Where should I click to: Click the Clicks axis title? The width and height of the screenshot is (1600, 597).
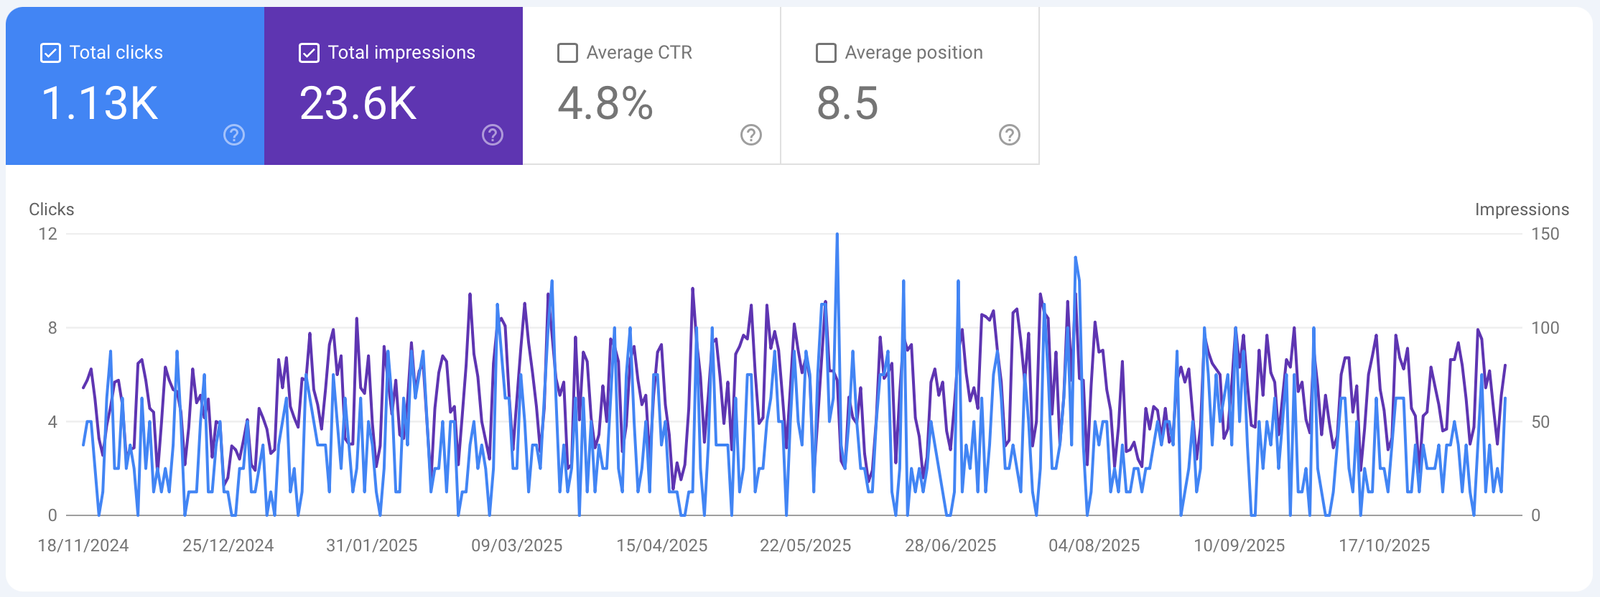pyautogui.click(x=51, y=209)
